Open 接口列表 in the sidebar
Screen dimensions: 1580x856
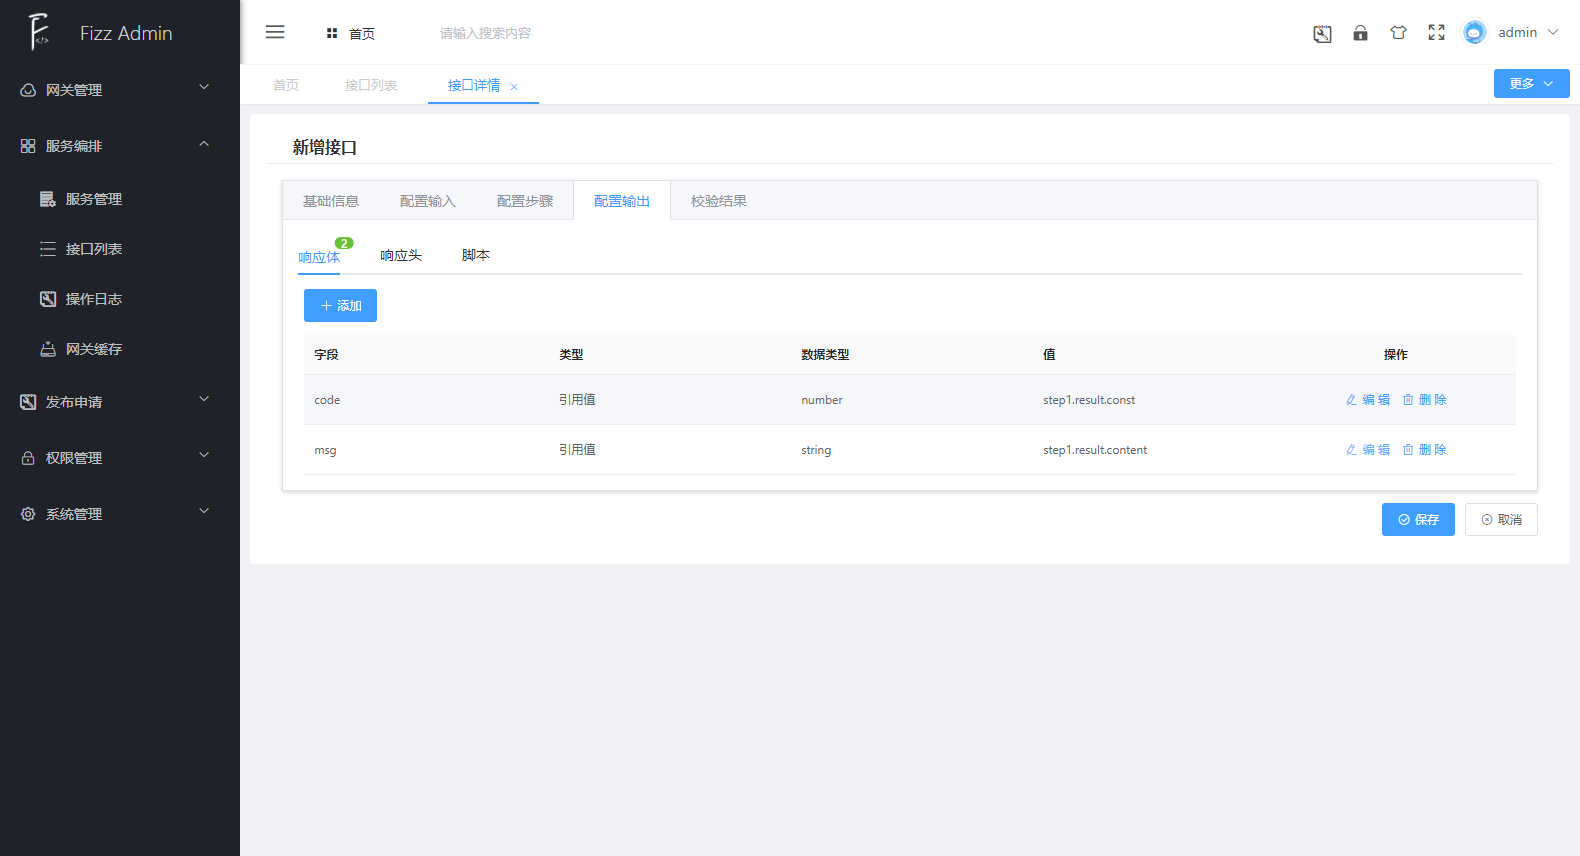tap(94, 249)
